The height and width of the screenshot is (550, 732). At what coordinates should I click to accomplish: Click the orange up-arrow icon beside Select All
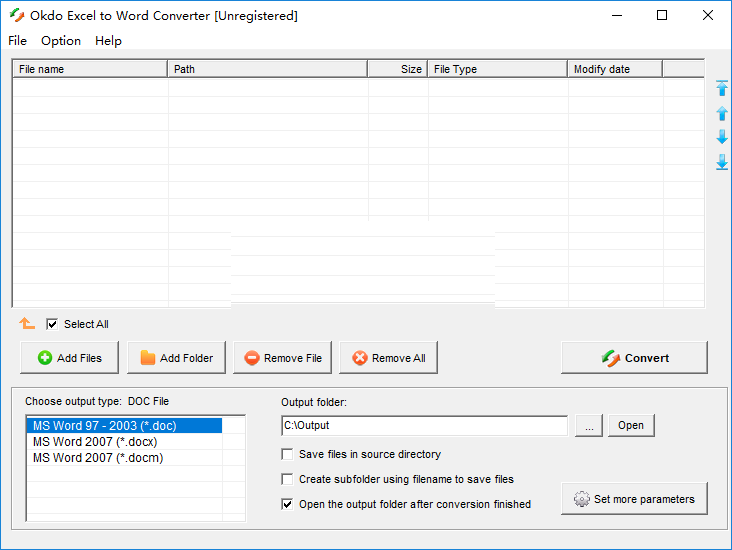tap(27, 323)
